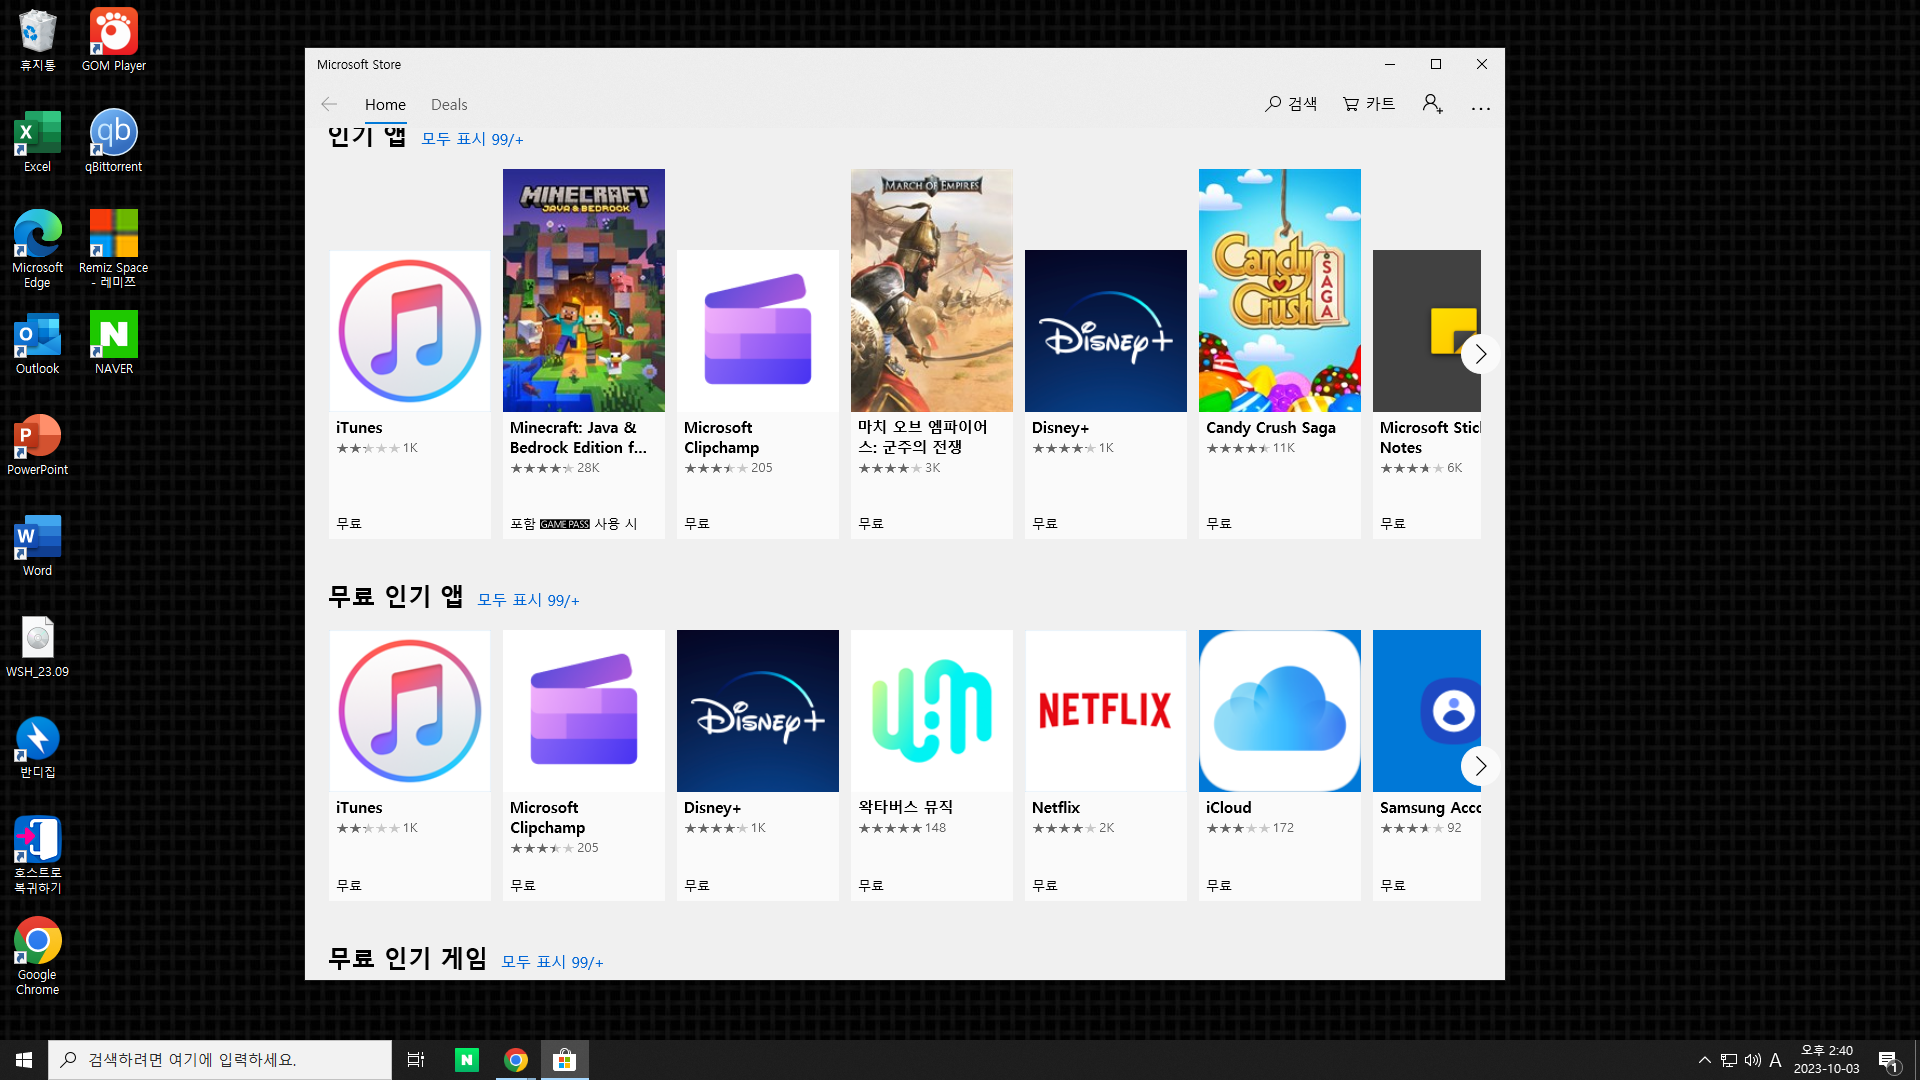Open 왁타버스 뮤직 app card
1920x1080 pixels.
tap(932, 765)
